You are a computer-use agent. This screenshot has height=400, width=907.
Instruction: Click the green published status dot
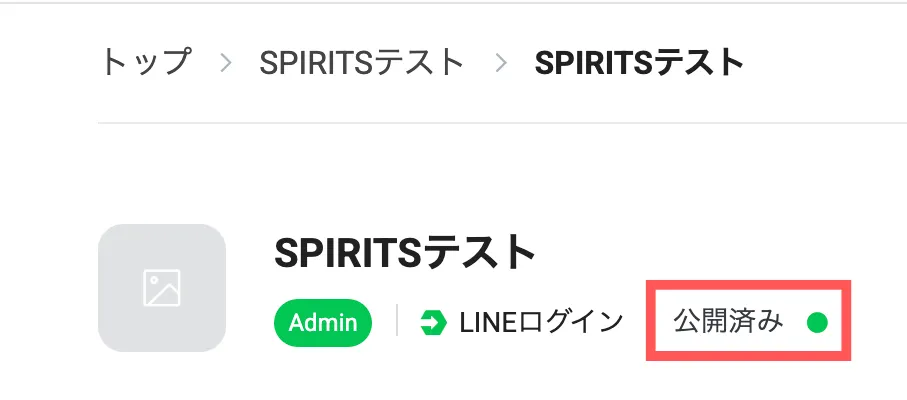(817, 322)
